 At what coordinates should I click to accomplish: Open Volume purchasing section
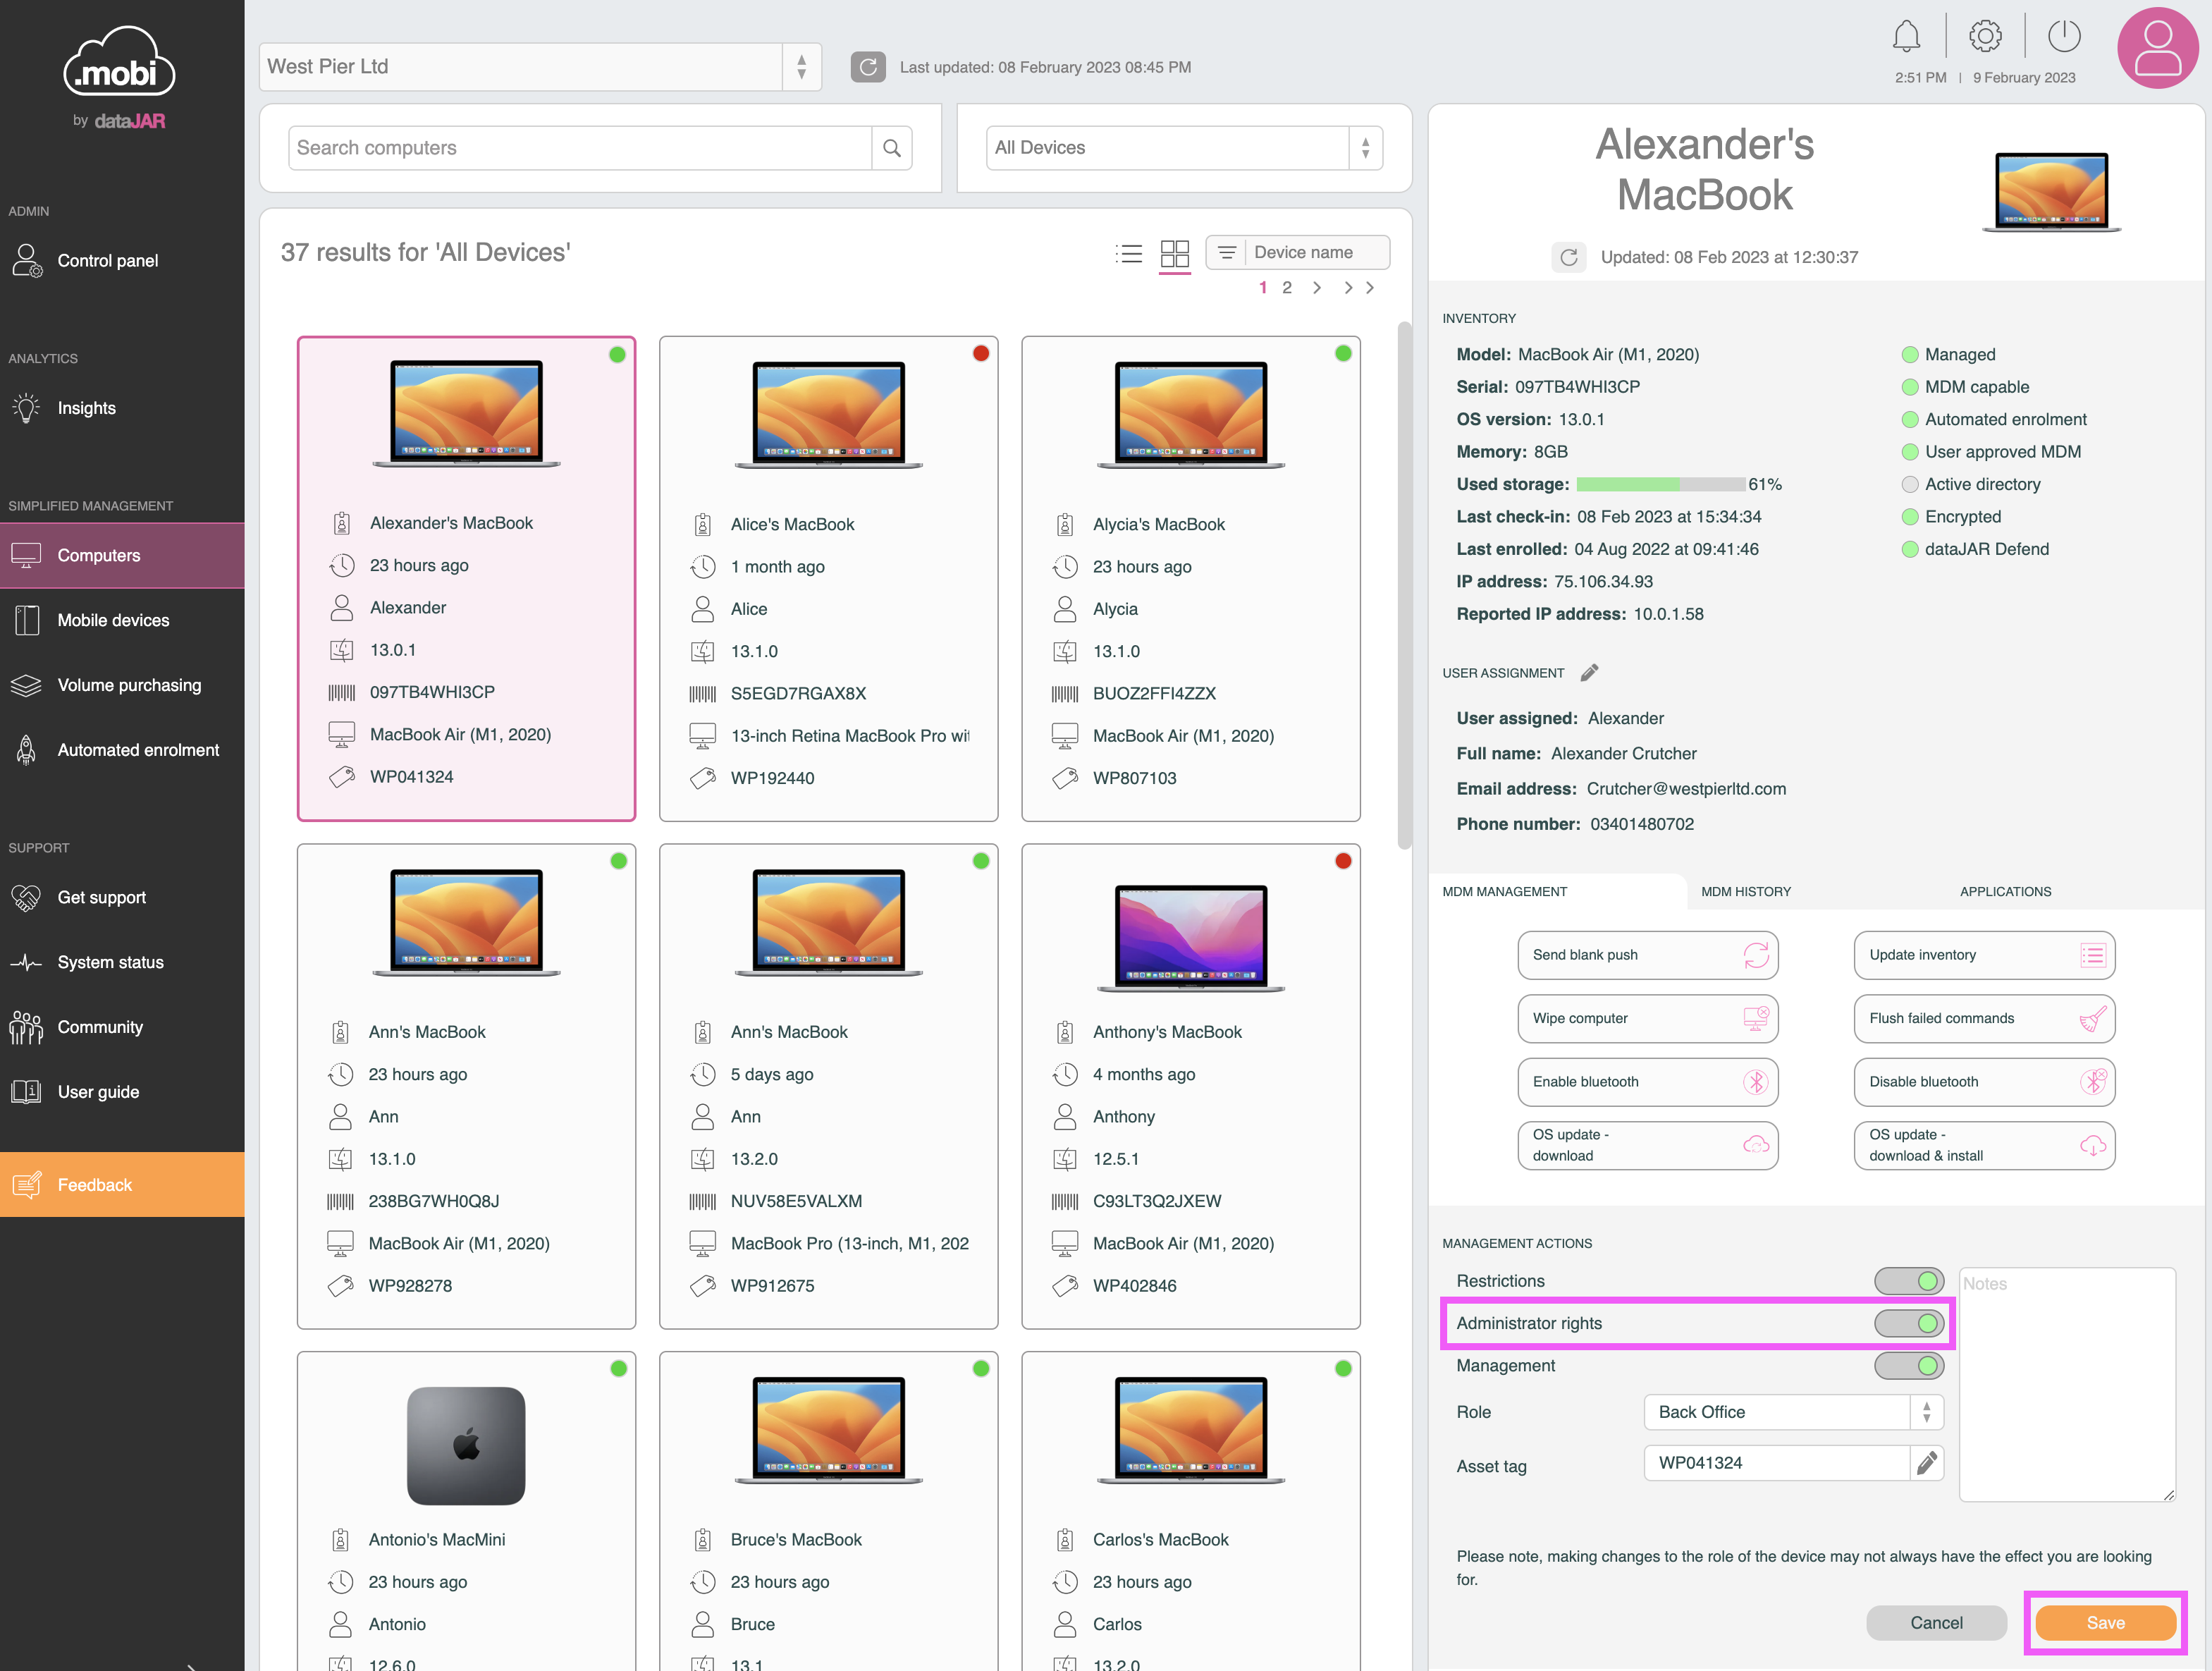122,685
